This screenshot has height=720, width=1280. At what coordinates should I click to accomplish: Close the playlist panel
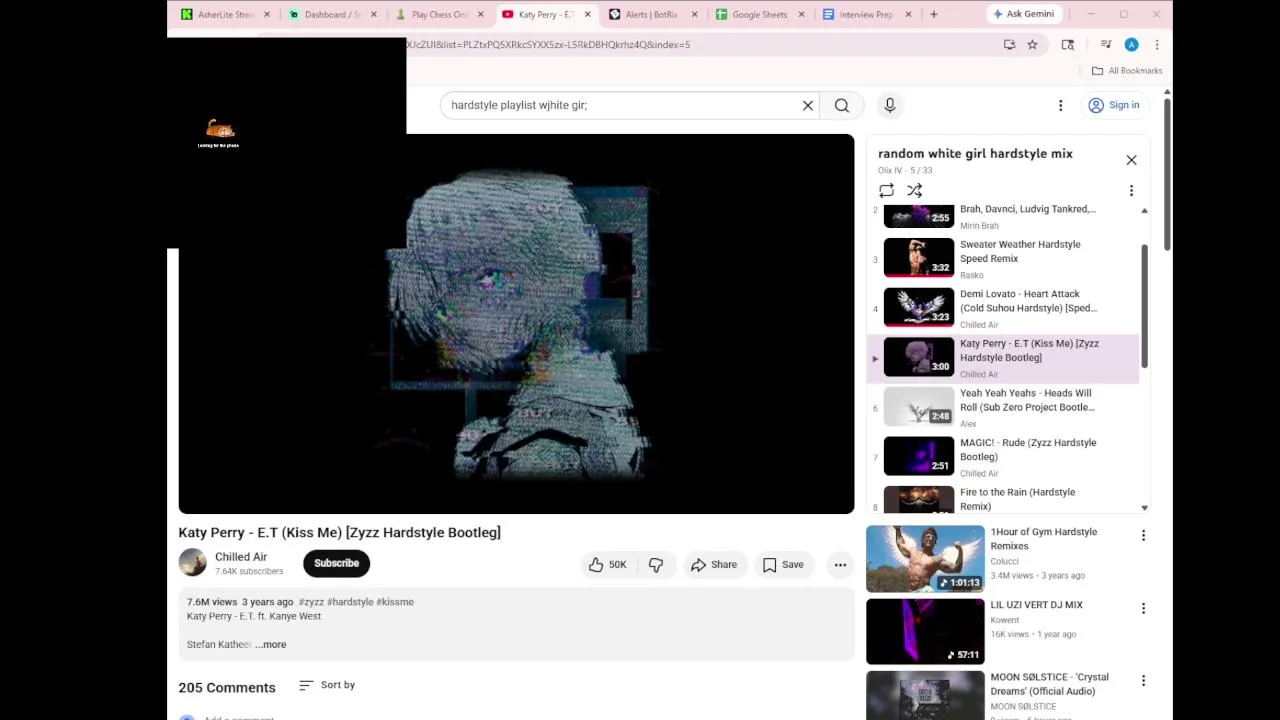click(x=1131, y=160)
